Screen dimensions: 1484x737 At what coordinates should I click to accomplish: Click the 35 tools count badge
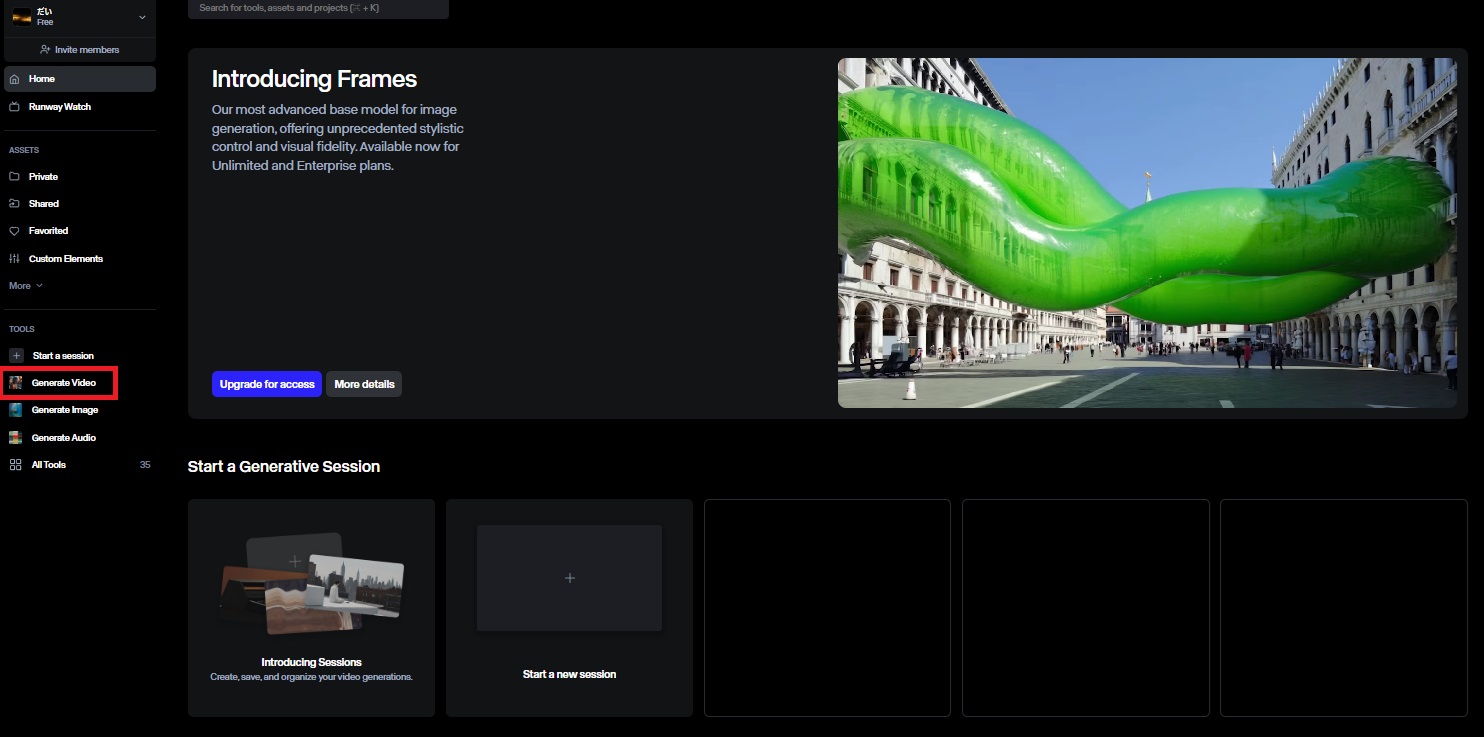click(x=145, y=465)
